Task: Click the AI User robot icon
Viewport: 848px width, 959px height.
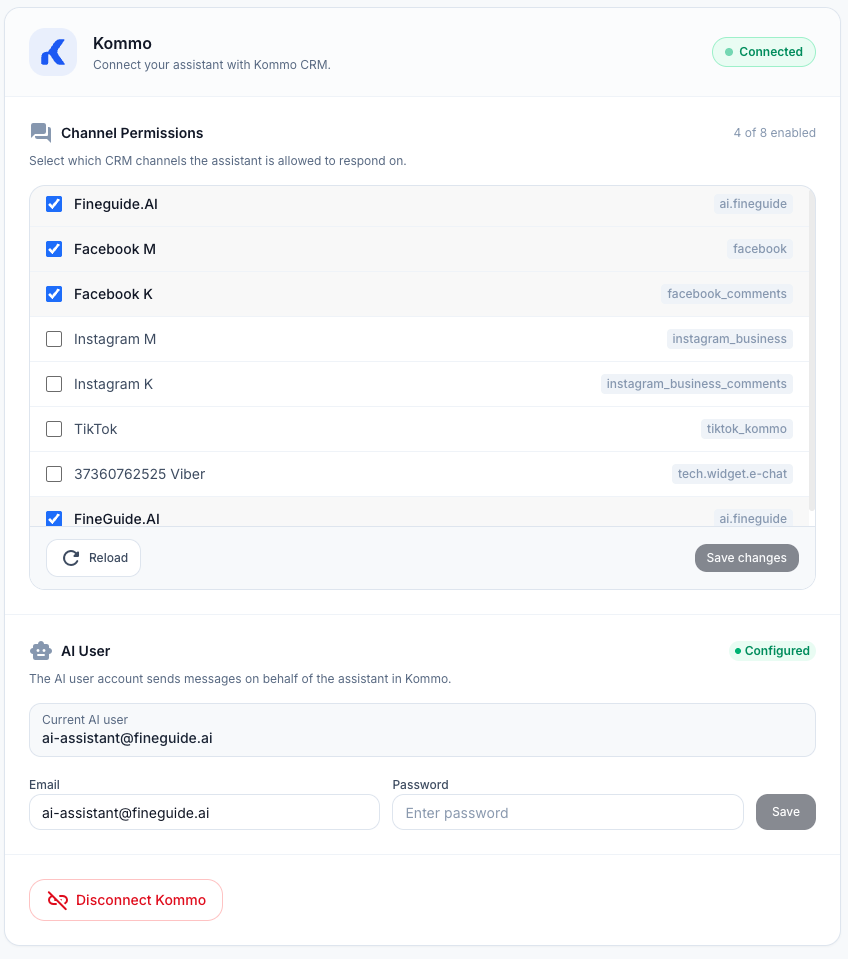Action: pos(41,651)
